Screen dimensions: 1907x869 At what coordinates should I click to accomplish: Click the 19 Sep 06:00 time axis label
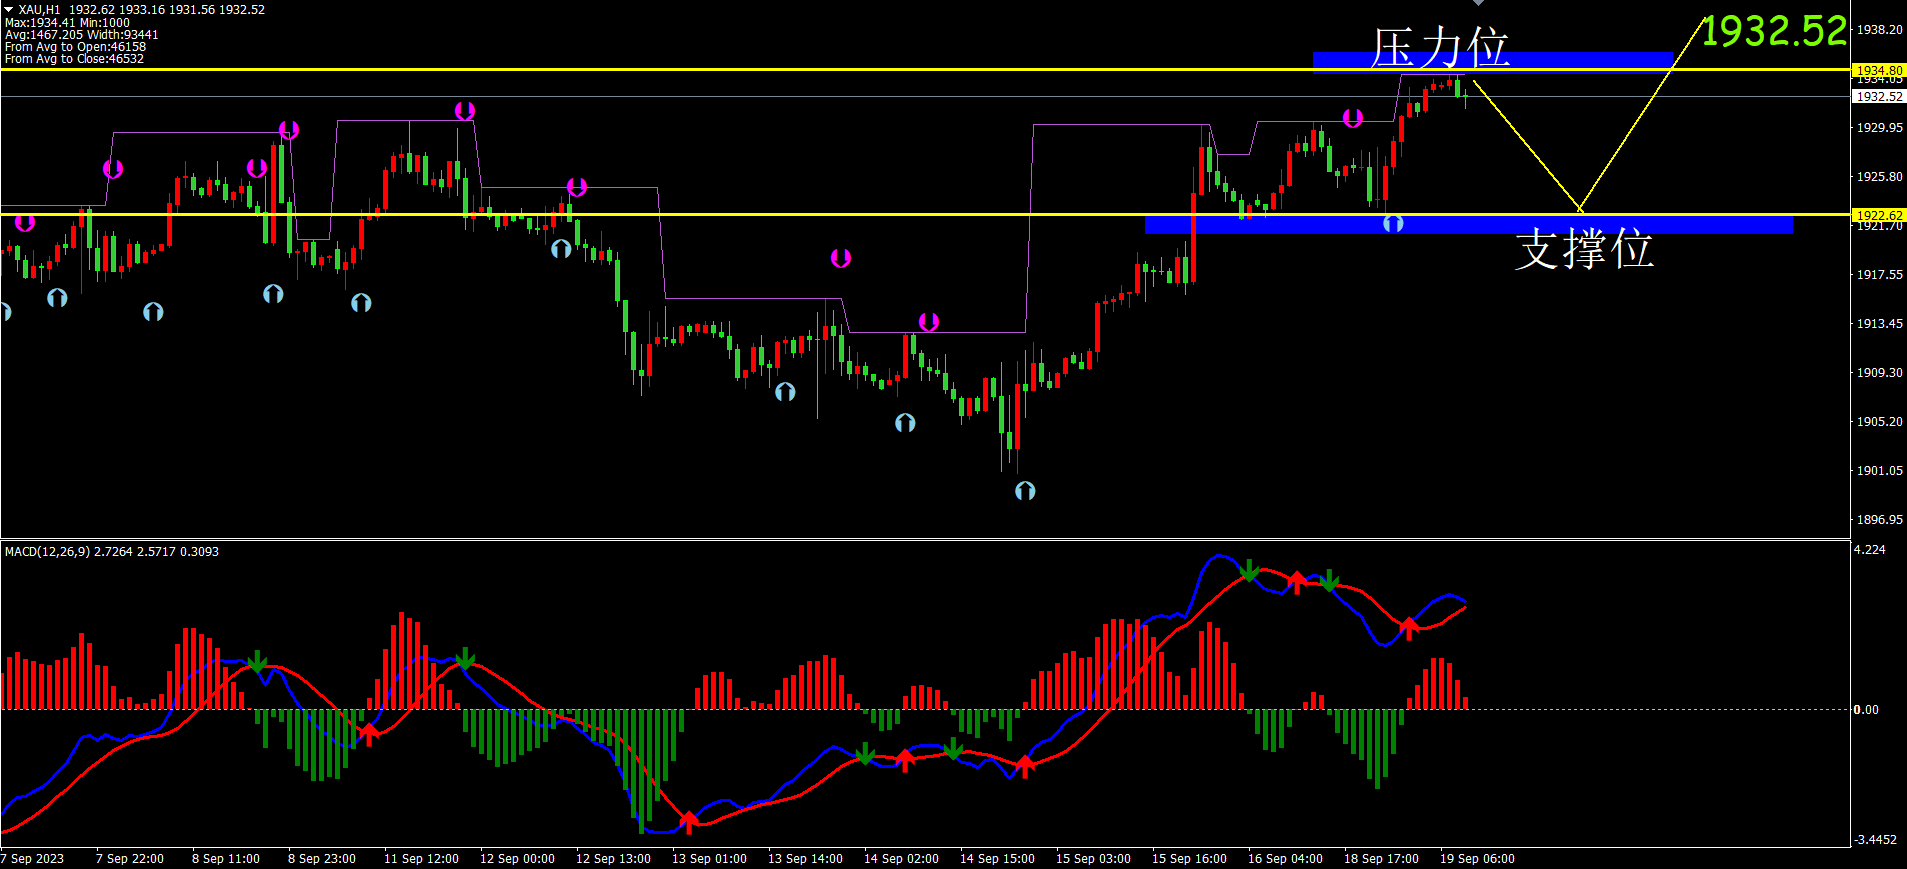(1477, 859)
